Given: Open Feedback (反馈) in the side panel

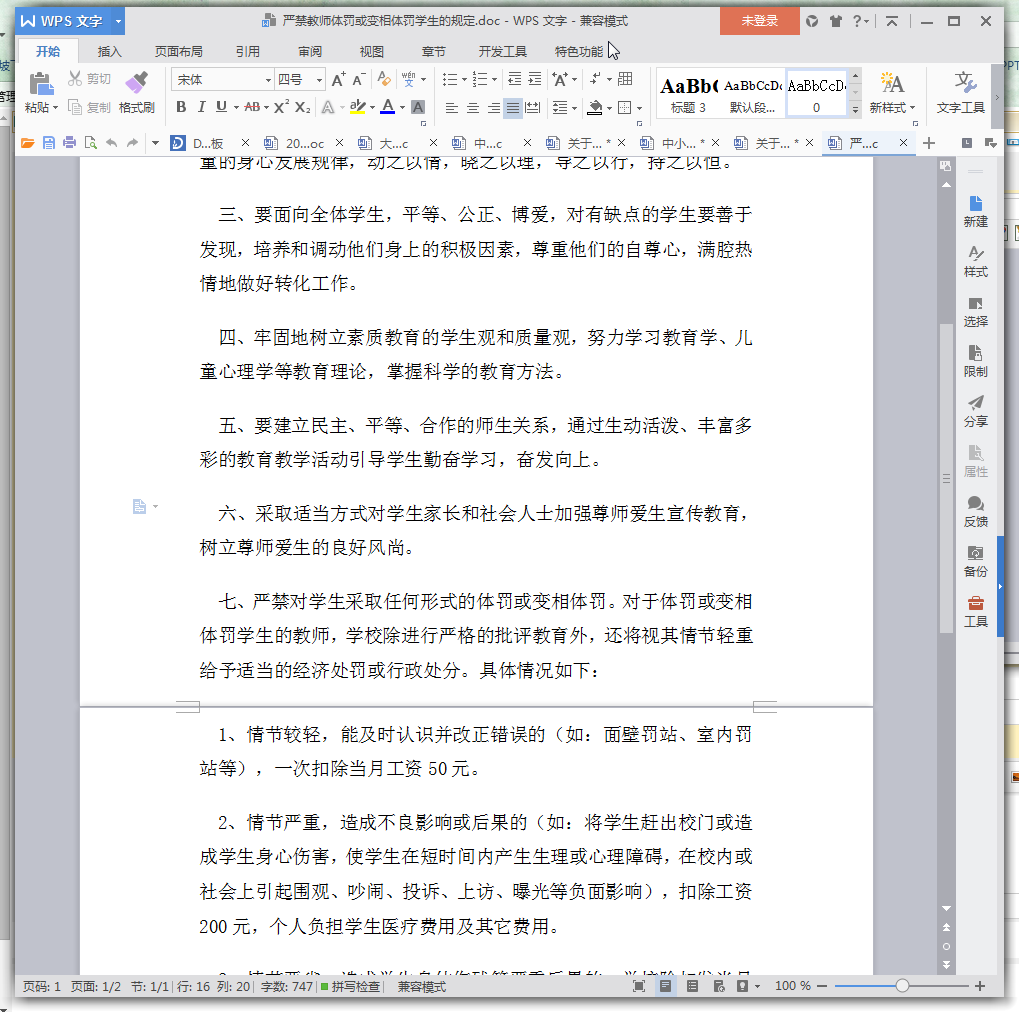Looking at the screenshot, I should pos(975,512).
